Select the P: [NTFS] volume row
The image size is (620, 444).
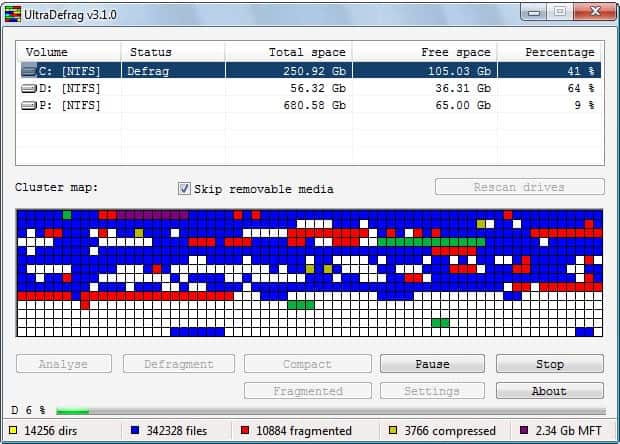point(310,105)
